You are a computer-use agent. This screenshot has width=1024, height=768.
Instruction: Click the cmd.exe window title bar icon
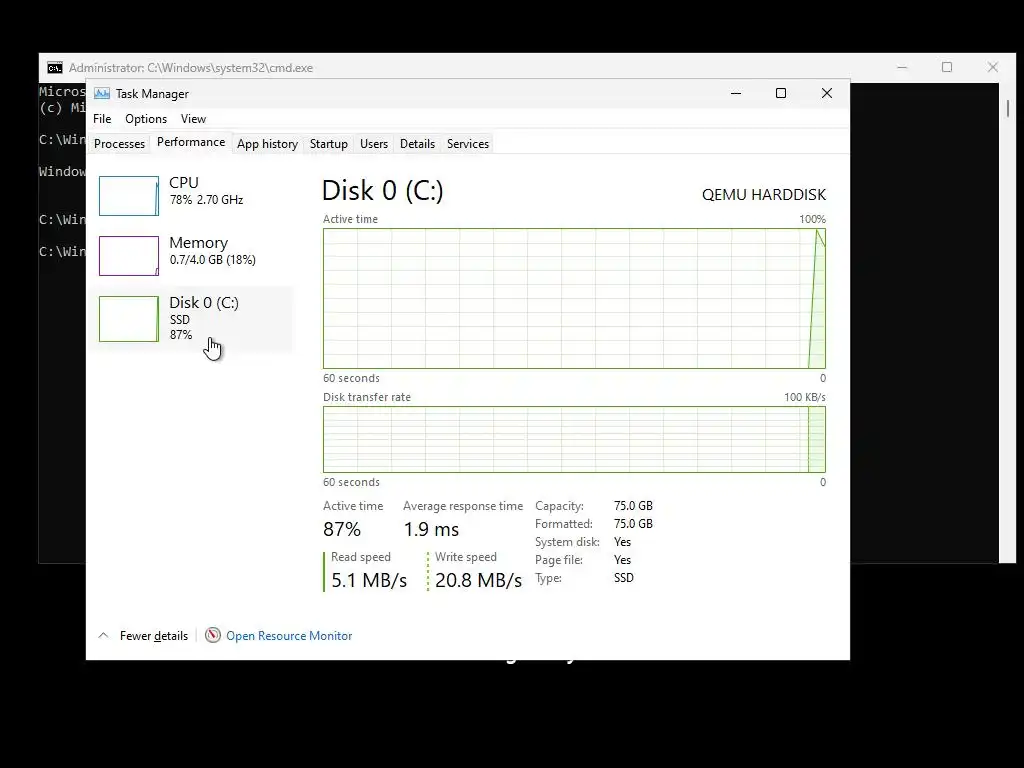click(x=55, y=68)
